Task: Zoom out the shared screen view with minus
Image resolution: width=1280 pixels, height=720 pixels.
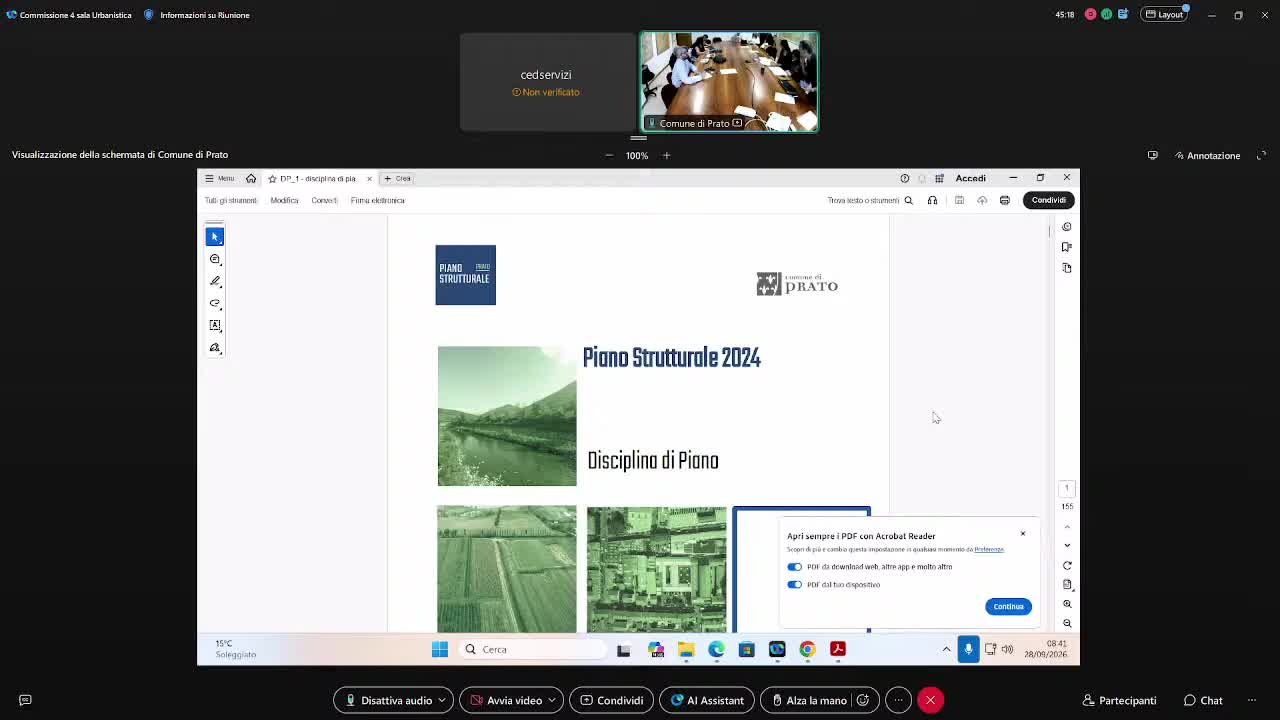Action: (608, 155)
